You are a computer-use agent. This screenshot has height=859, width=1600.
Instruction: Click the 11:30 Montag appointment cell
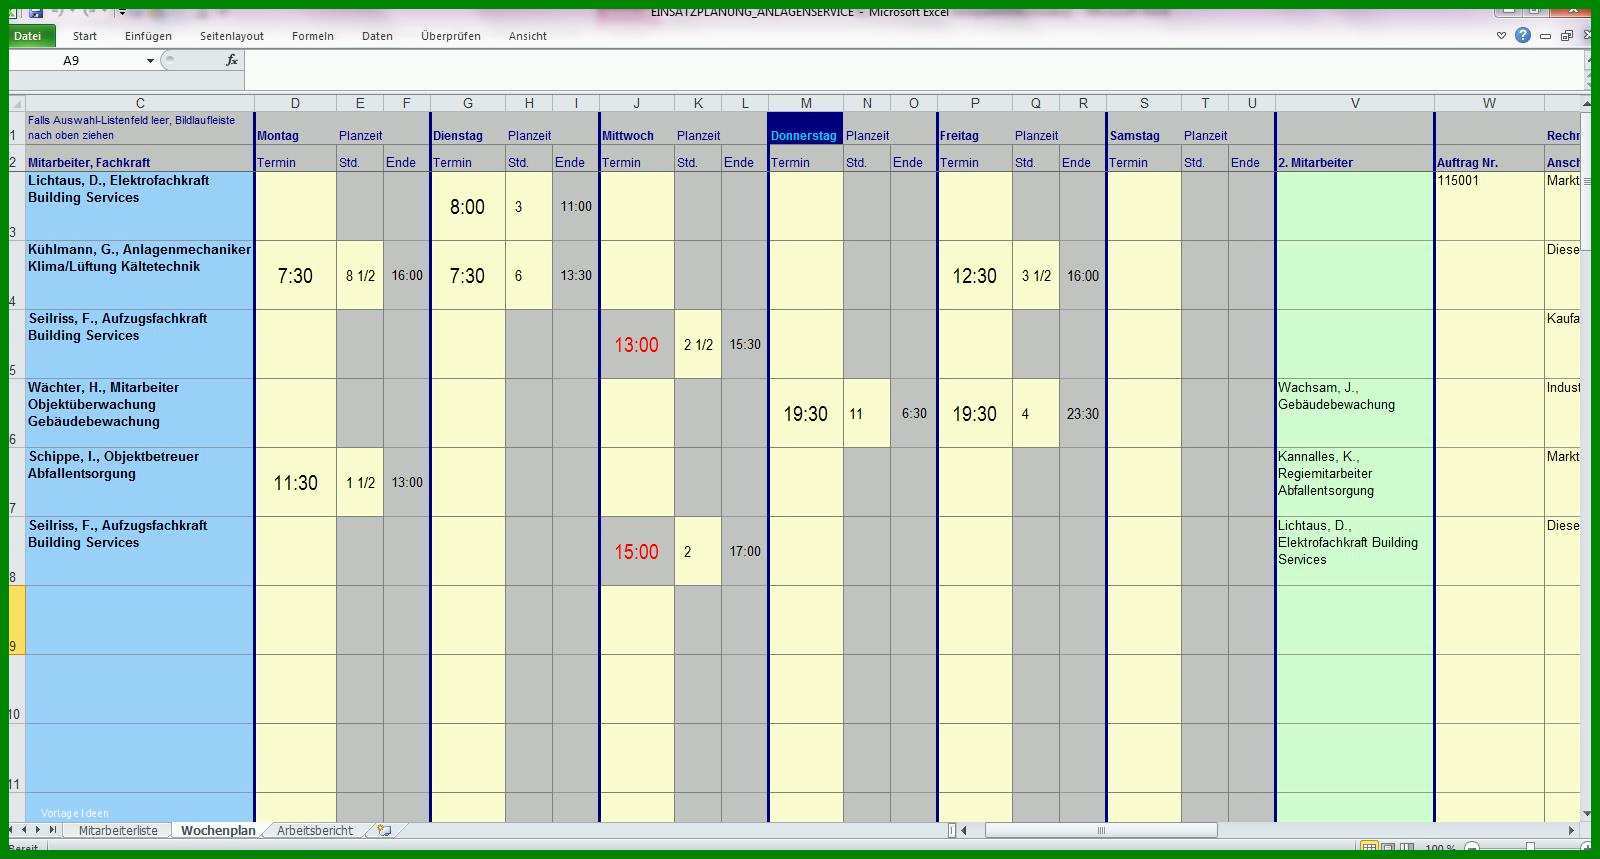(x=295, y=482)
